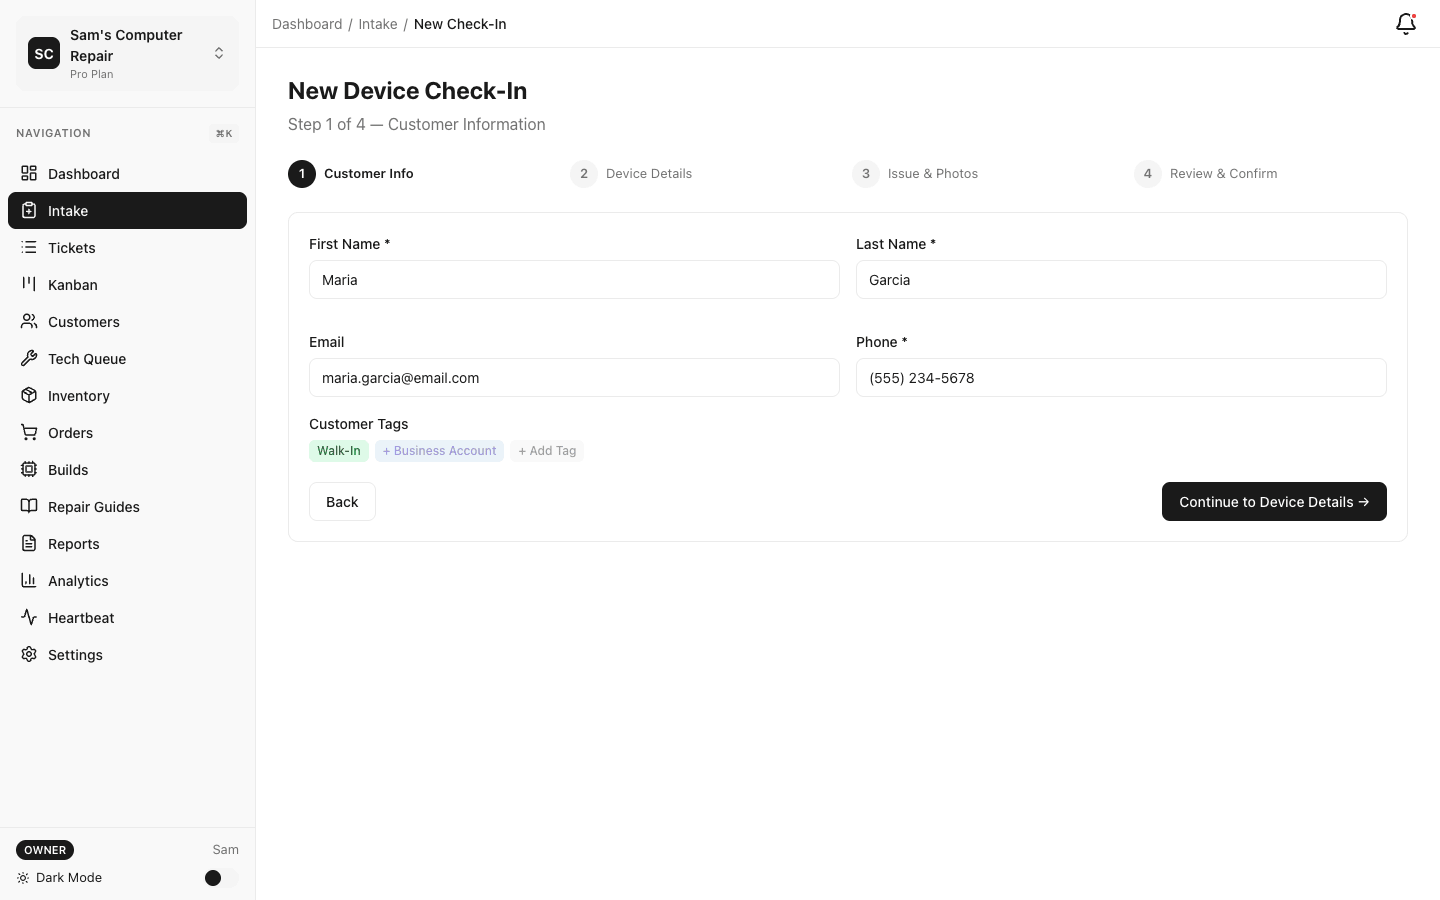The image size is (1440, 900).
Task: Click Continue to Device Details button
Action: [x=1274, y=501]
